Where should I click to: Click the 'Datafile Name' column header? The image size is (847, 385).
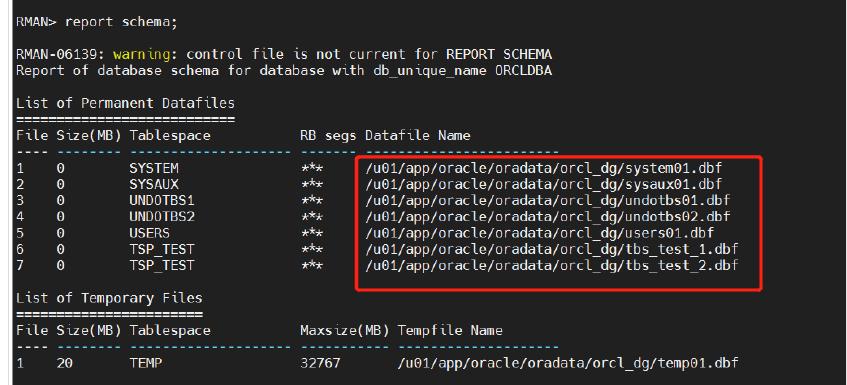(418, 136)
